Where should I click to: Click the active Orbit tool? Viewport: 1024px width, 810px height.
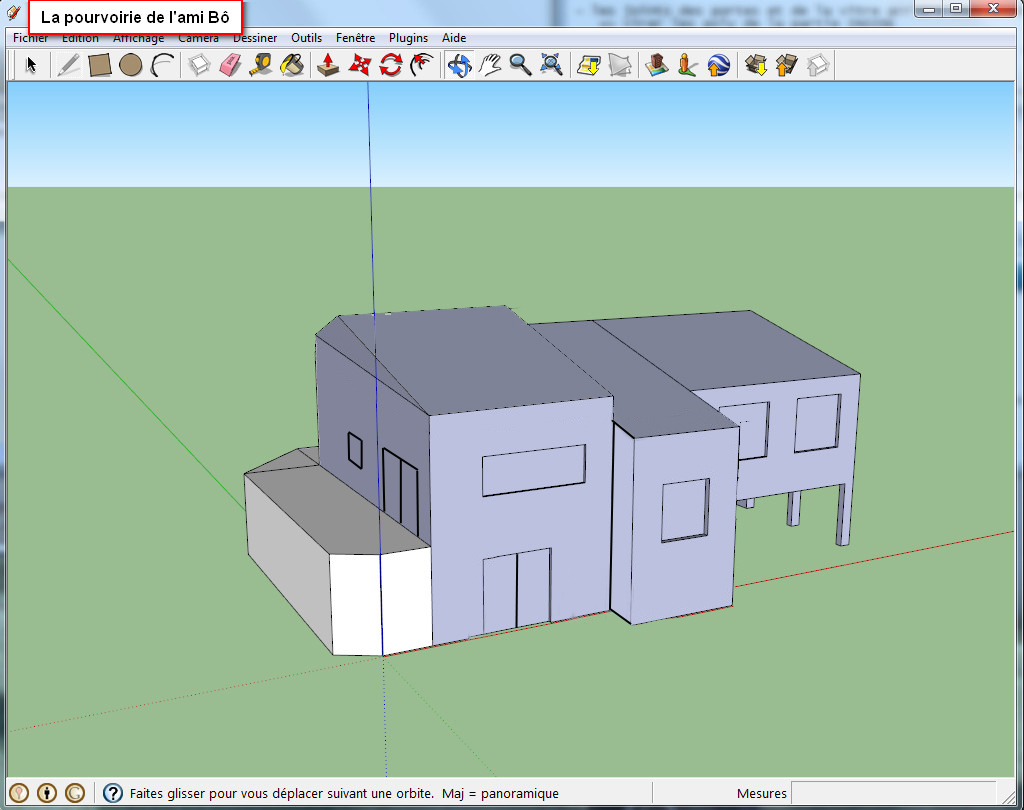pyautogui.click(x=459, y=65)
